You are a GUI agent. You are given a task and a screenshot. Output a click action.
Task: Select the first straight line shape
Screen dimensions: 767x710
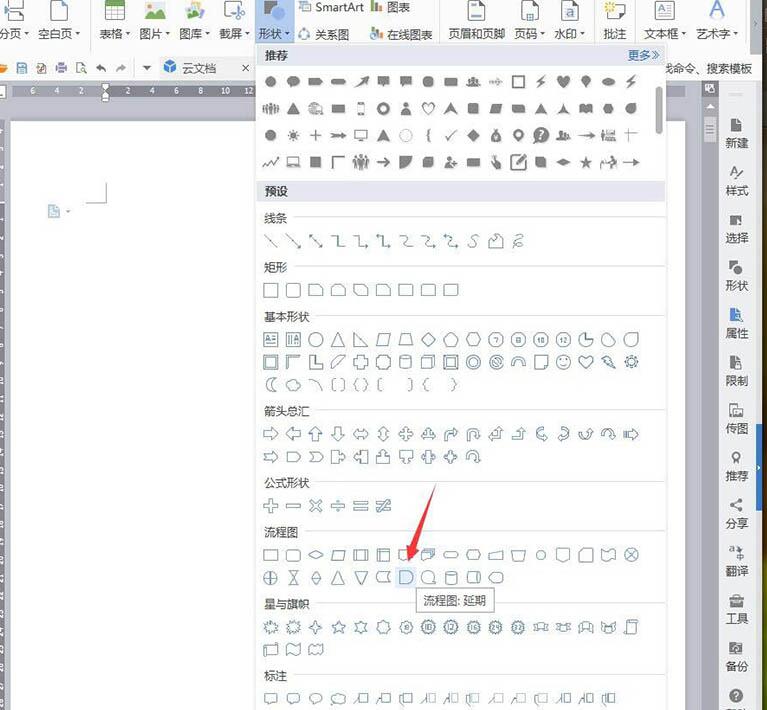[270, 241]
